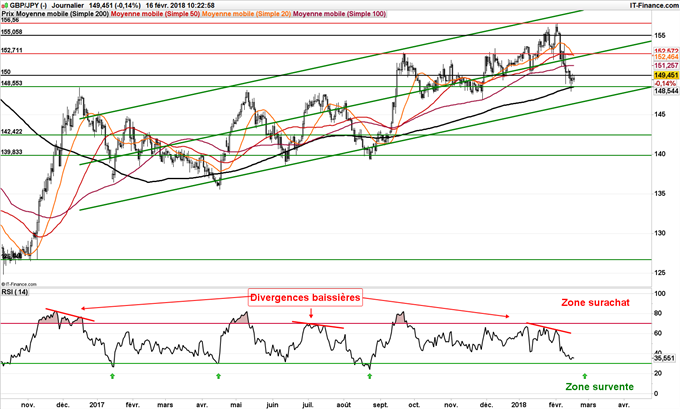Click the 155,058 horizontal level label

[x=12, y=32]
